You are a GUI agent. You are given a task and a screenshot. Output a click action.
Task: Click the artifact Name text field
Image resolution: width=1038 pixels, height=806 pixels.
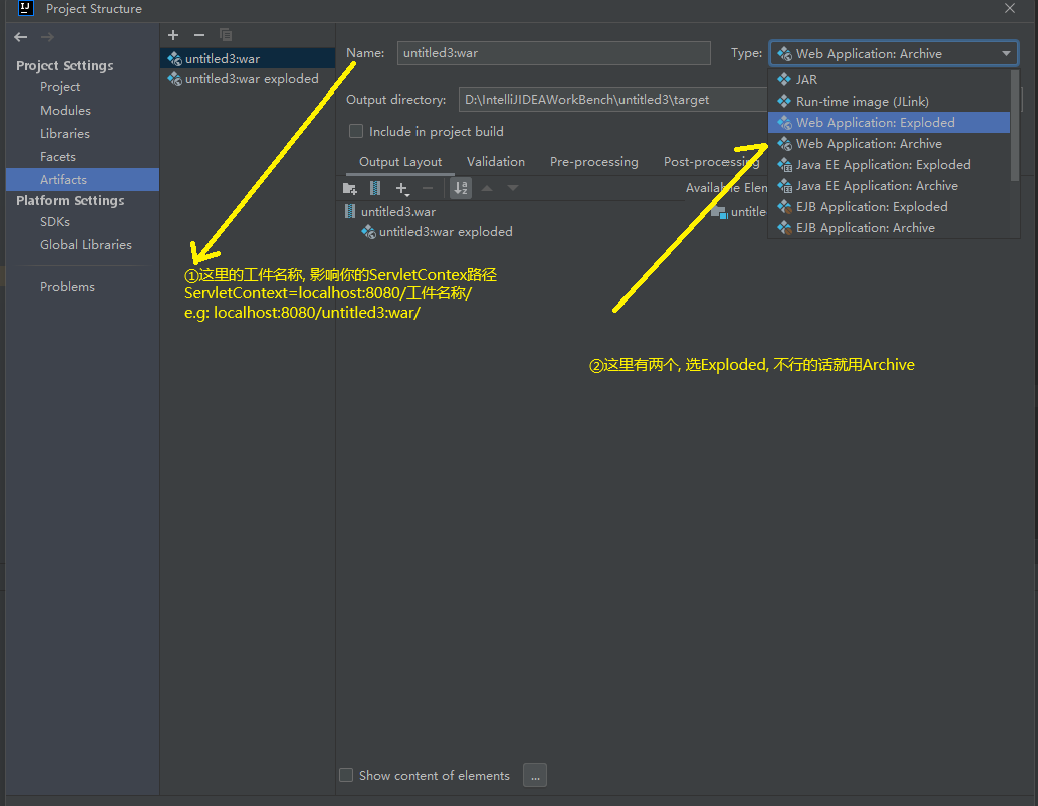click(x=553, y=54)
